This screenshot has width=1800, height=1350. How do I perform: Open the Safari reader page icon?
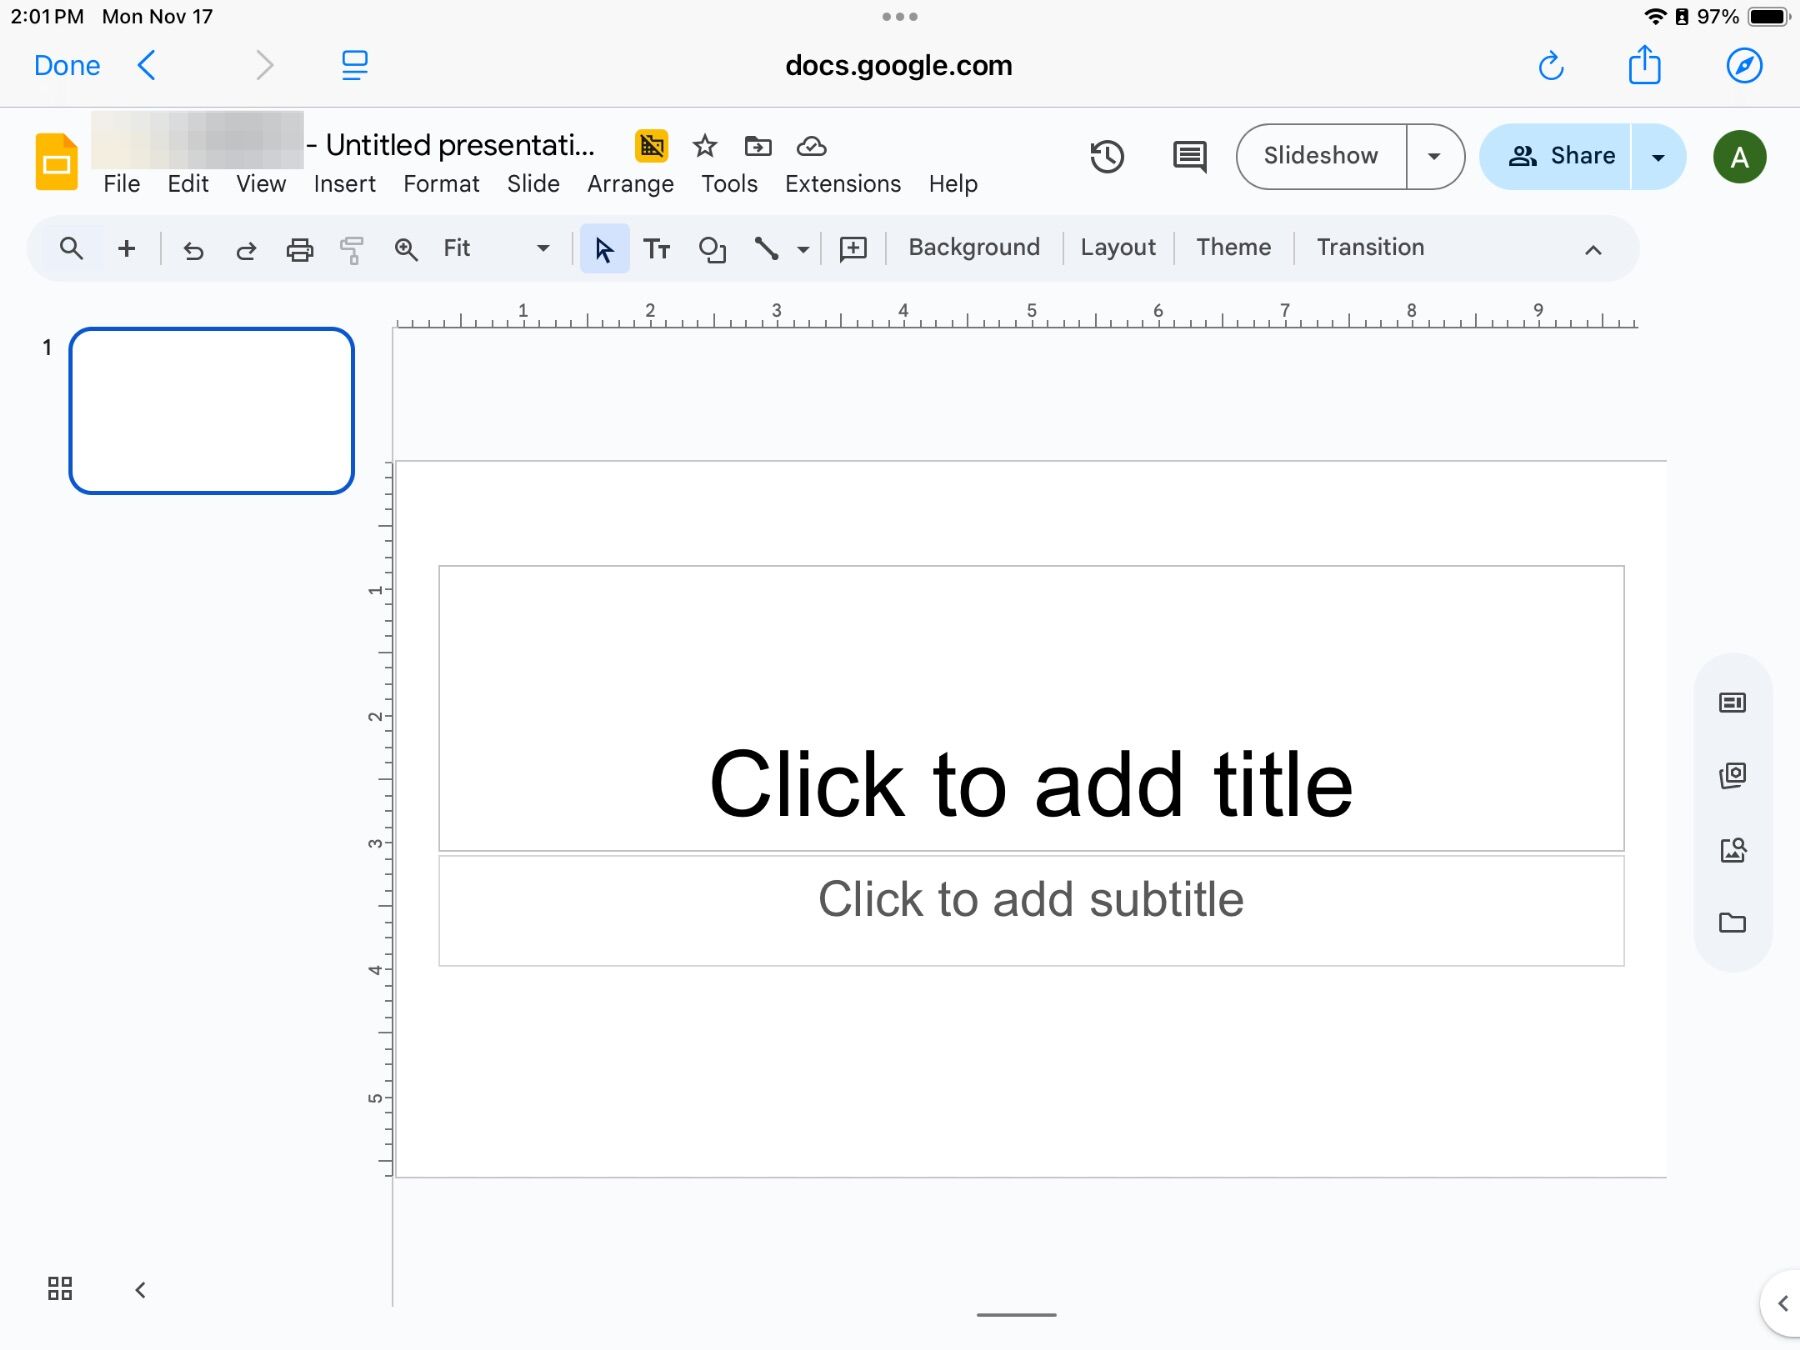click(x=355, y=66)
